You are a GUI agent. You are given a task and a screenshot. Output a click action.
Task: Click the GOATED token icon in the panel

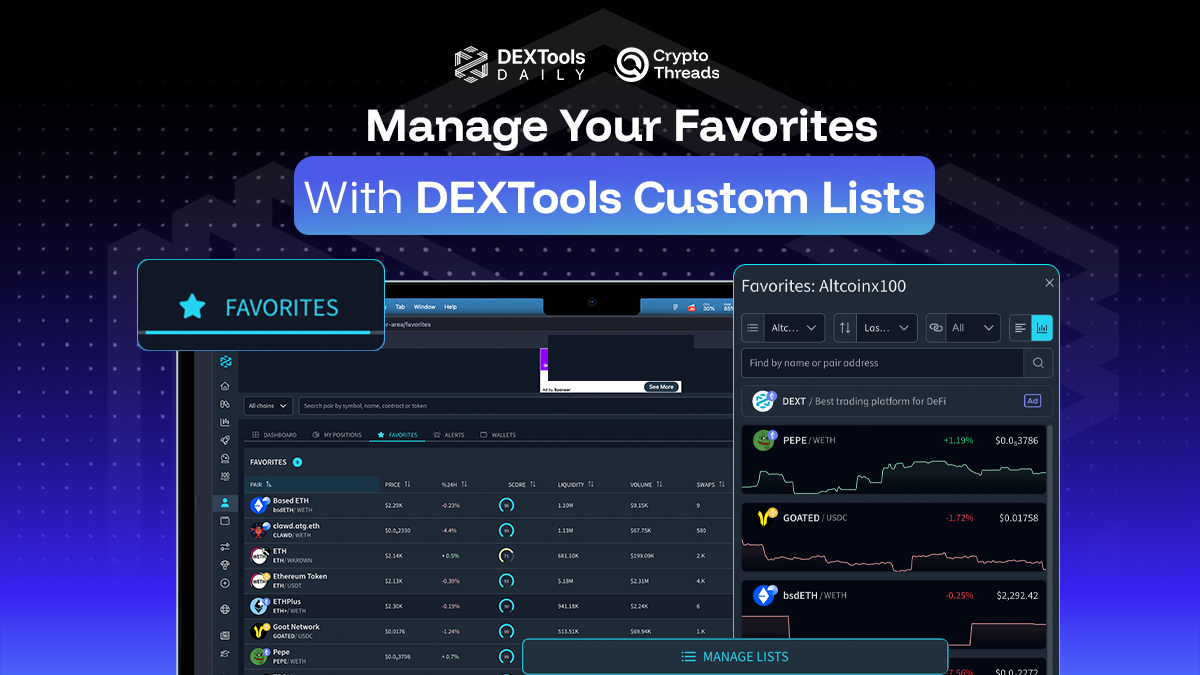point(765,518)
